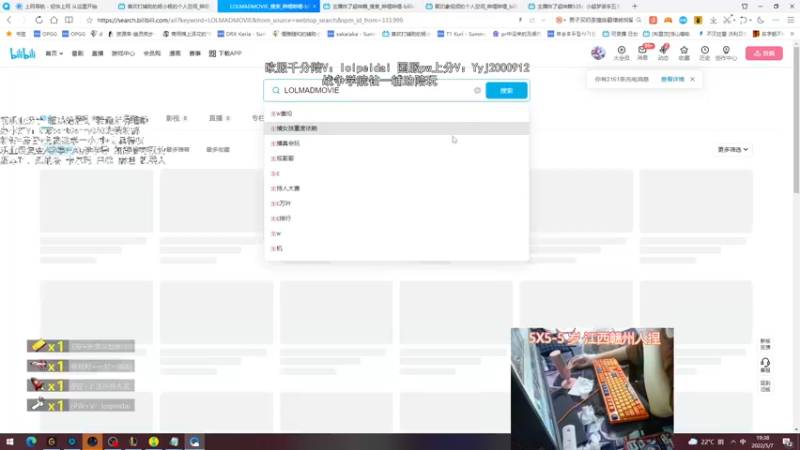Image resolution: width=800 pixels, height=450 pixels.
Task: Open the Windows Start button
Action: tap(10, 441)
